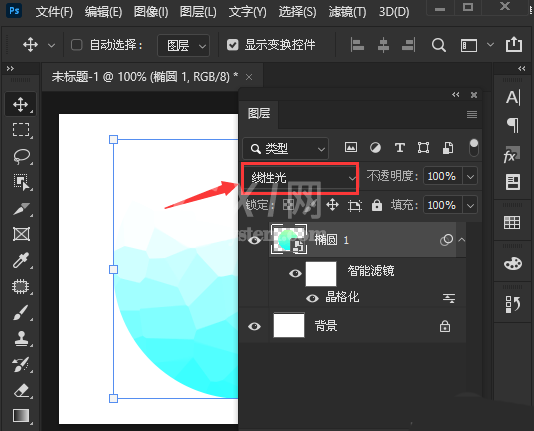Open the 编辑(E) menu
The image size is (534, 431).
pos(103,12)
